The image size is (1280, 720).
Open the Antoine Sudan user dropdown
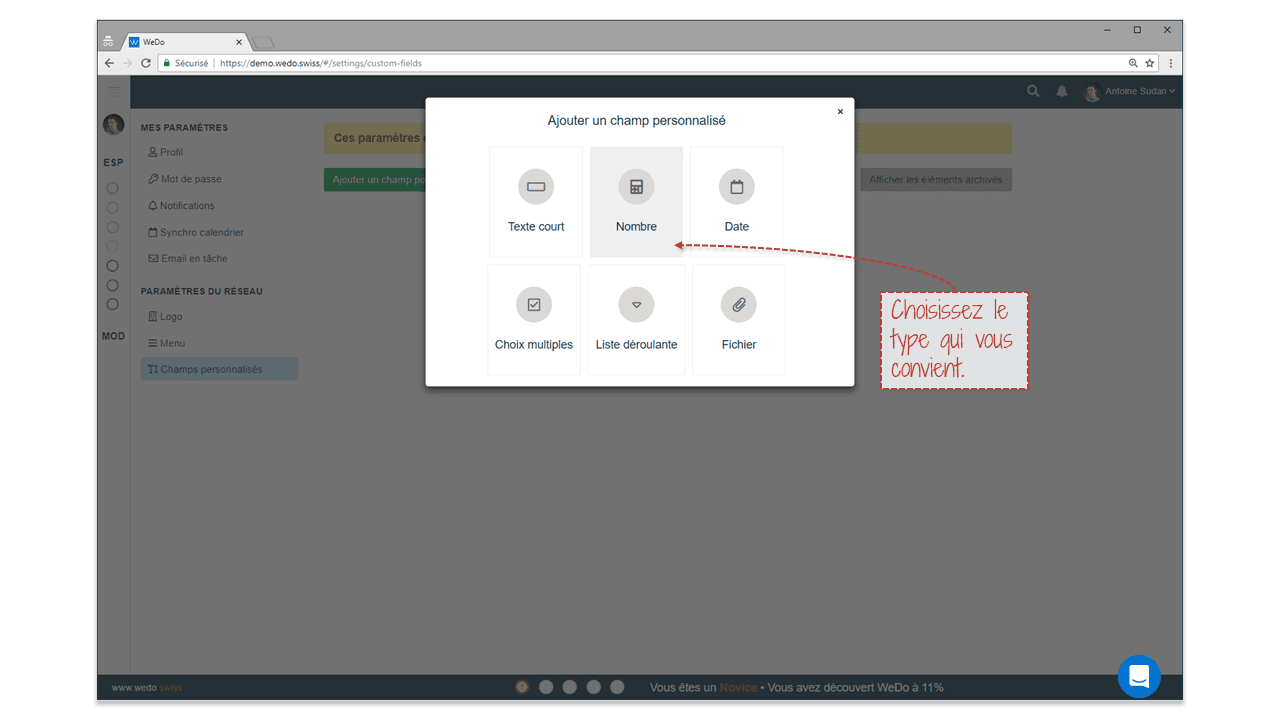pyautogui.click(x=1130, y=91)
